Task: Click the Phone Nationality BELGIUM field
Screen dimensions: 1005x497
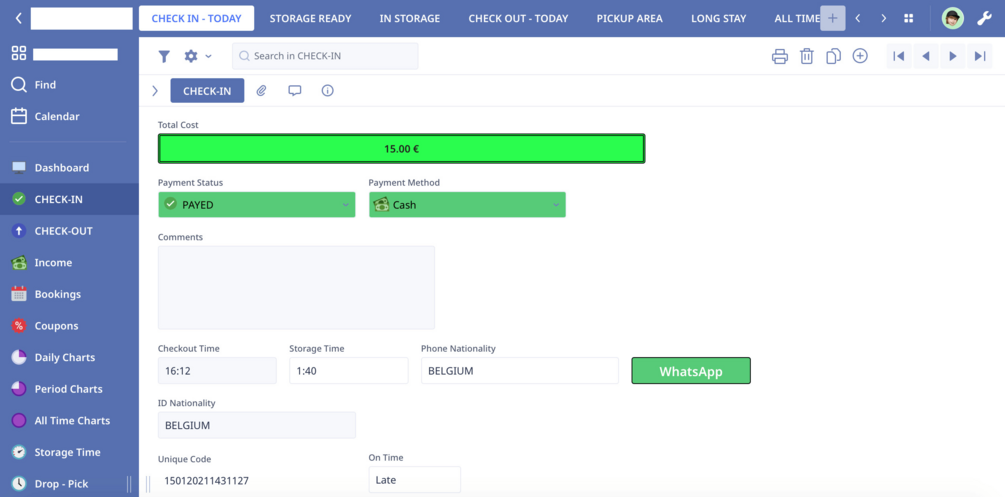Action: (x=520, y=371)
